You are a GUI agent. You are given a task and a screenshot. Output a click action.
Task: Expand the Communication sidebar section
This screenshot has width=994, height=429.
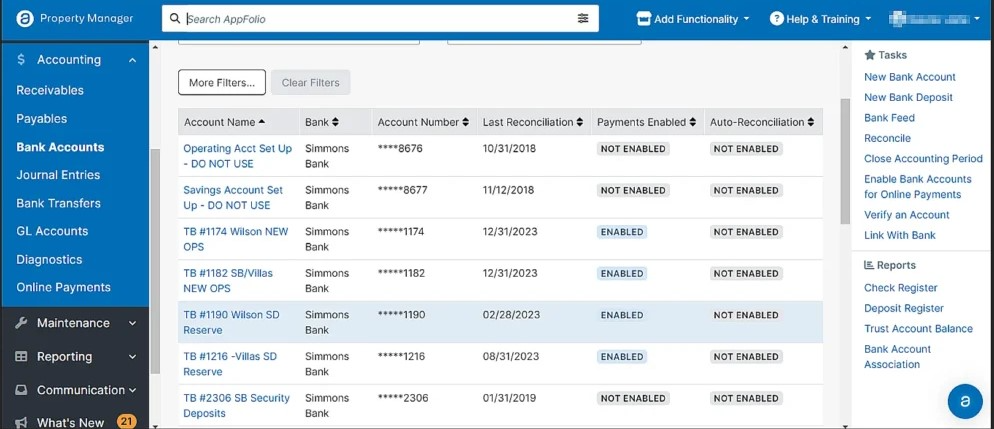[132, 390]
